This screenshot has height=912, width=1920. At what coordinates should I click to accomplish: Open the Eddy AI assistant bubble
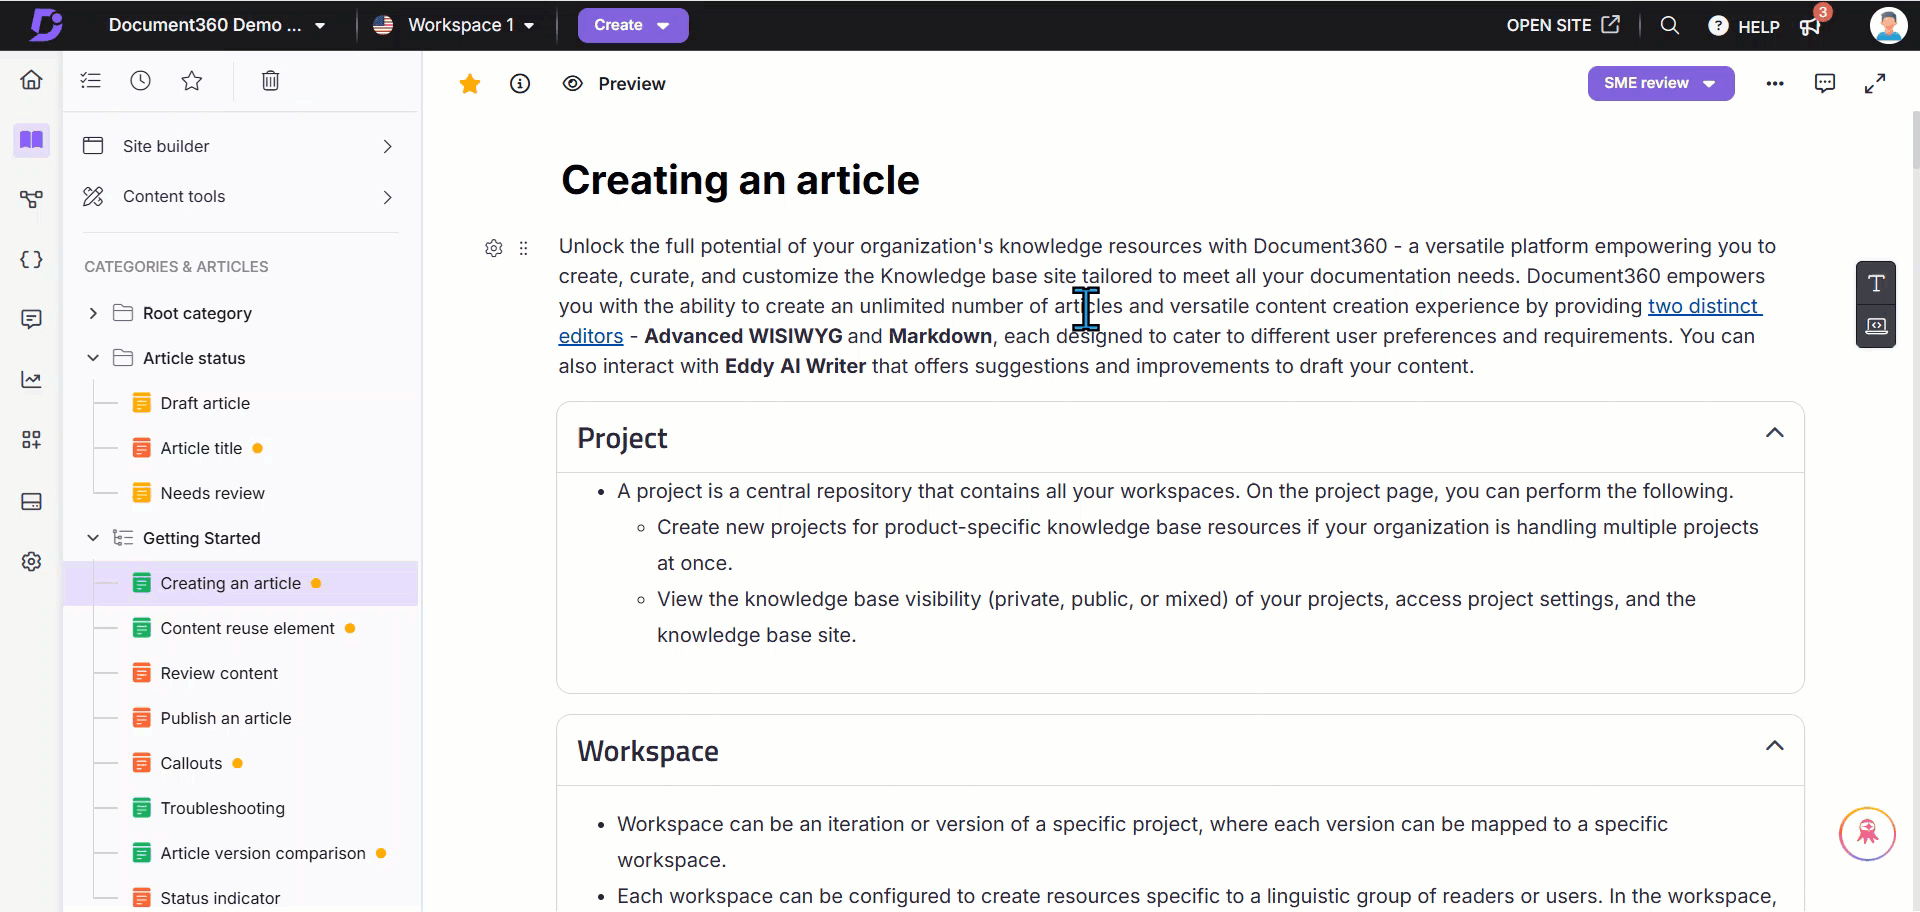click(1867, 833)
